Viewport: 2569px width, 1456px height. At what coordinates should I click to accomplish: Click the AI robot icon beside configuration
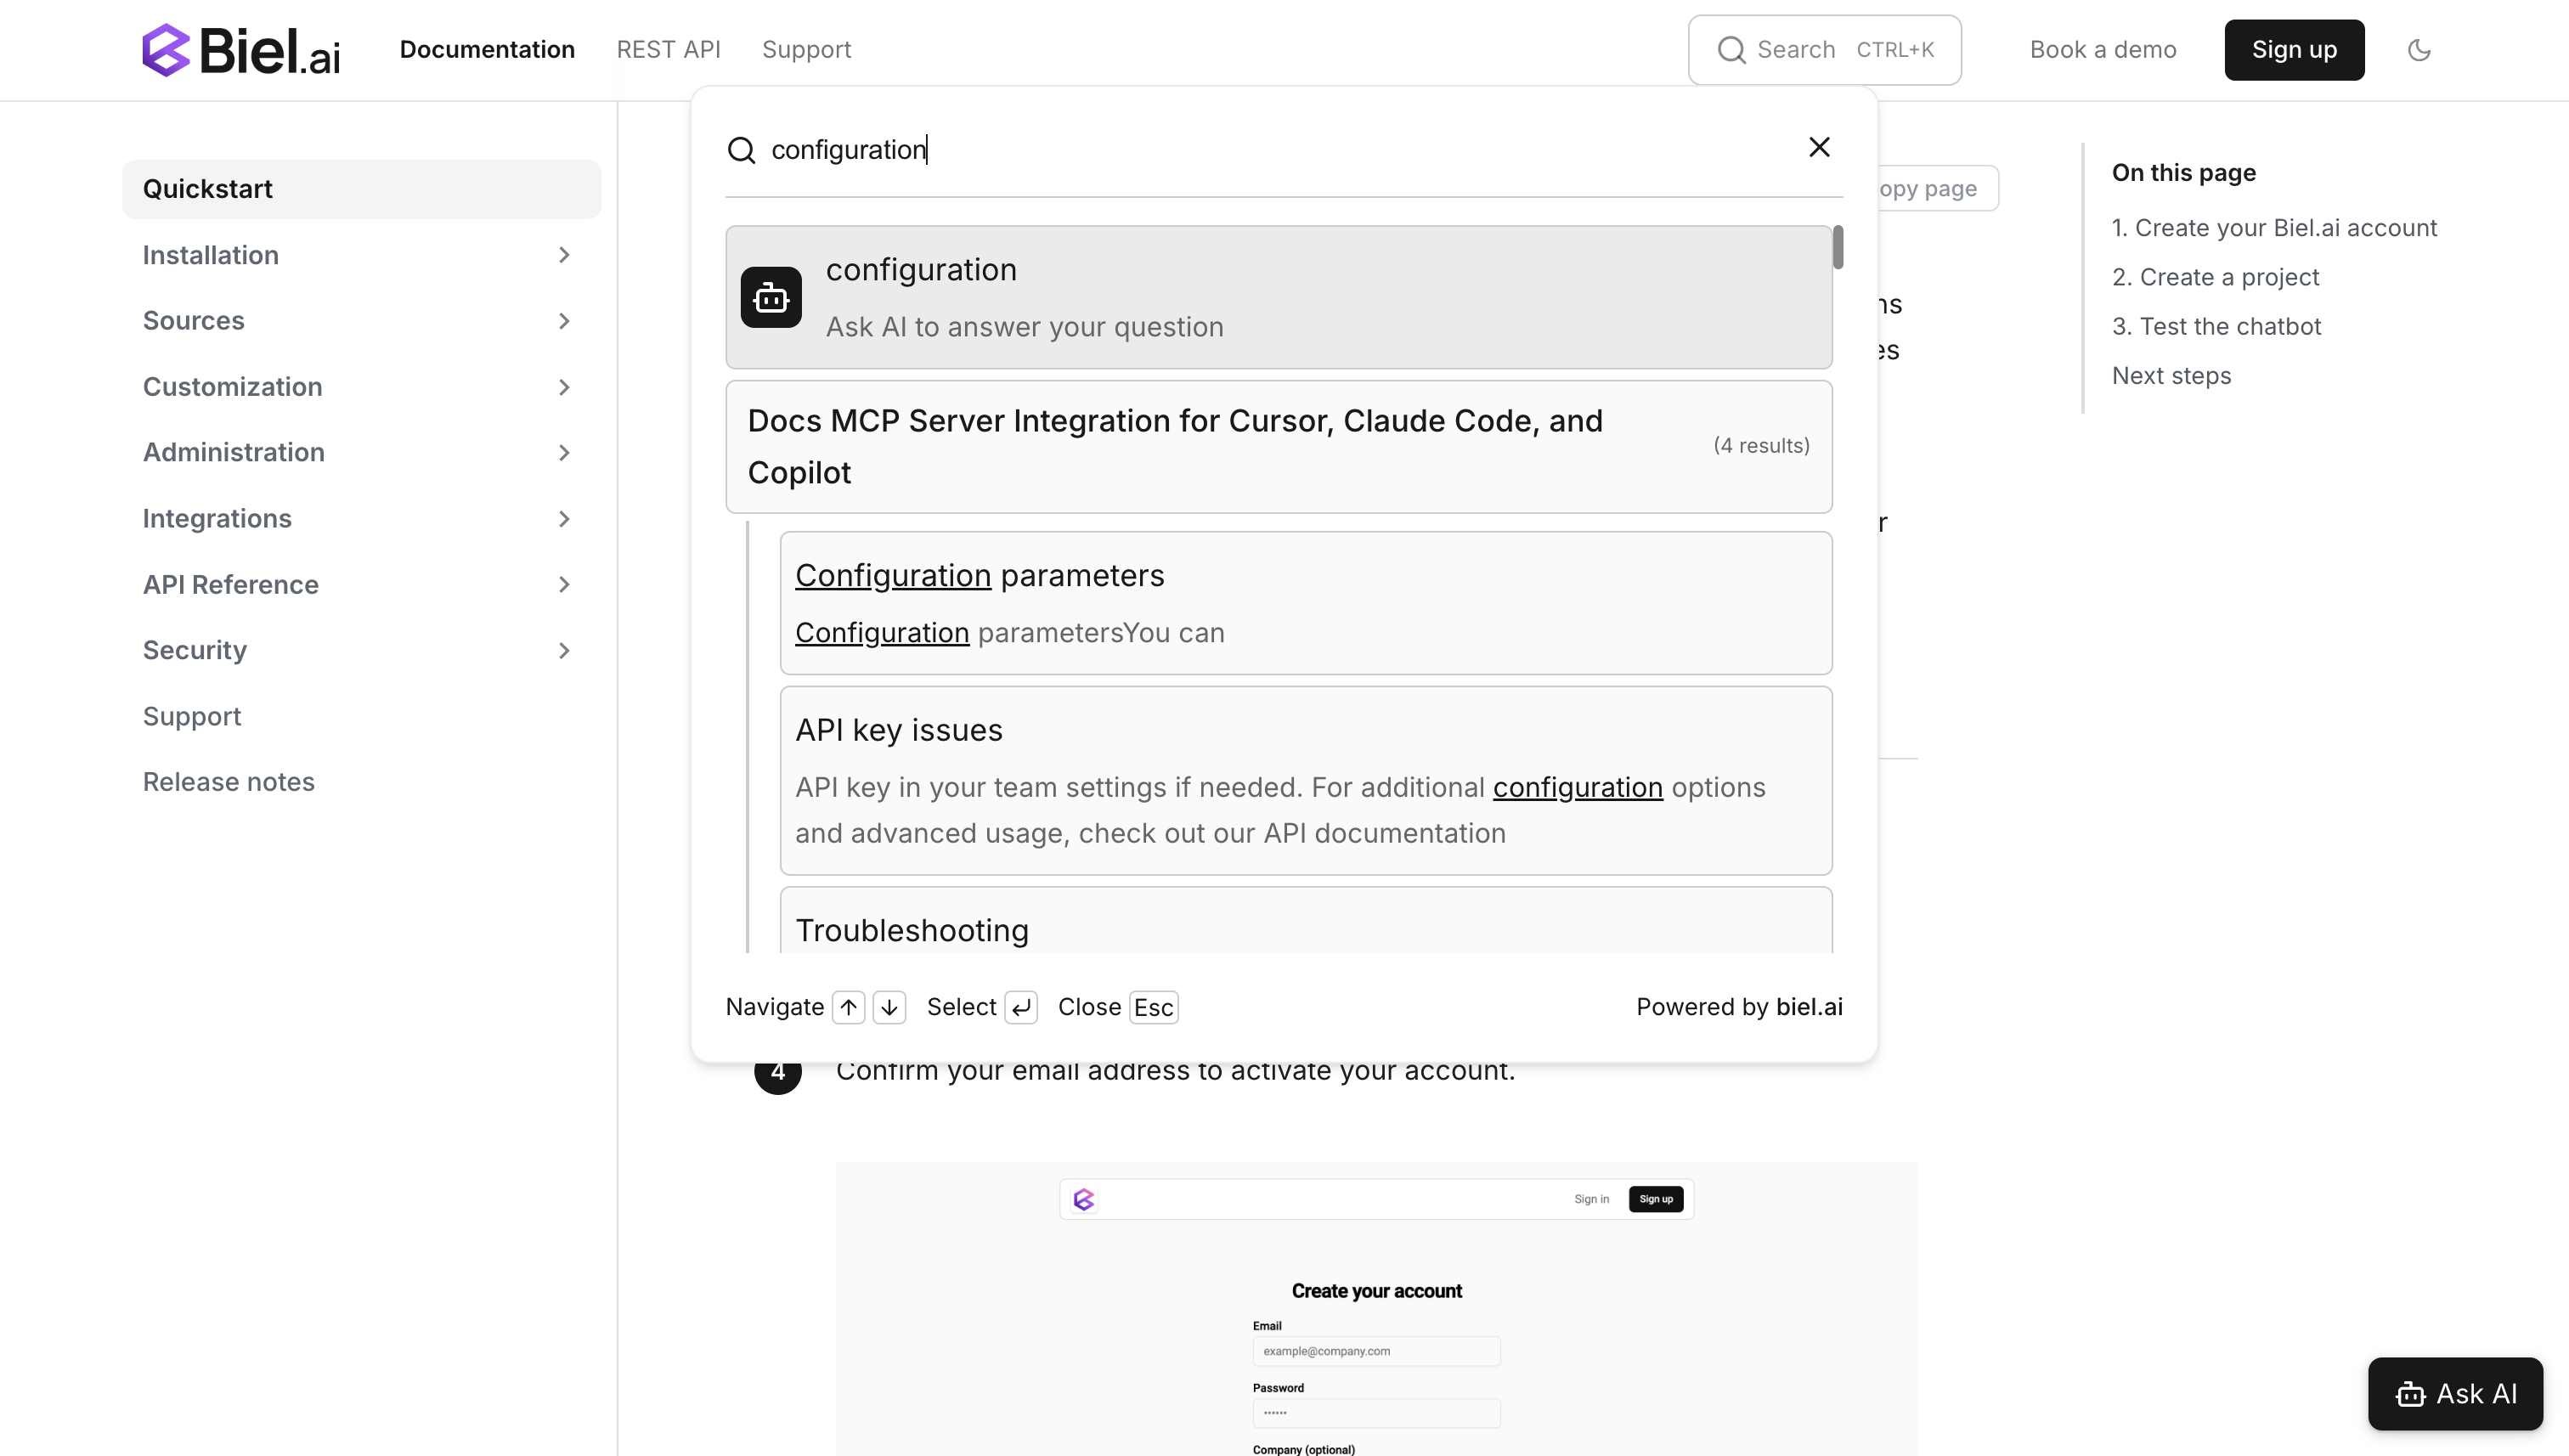(770, 297)
